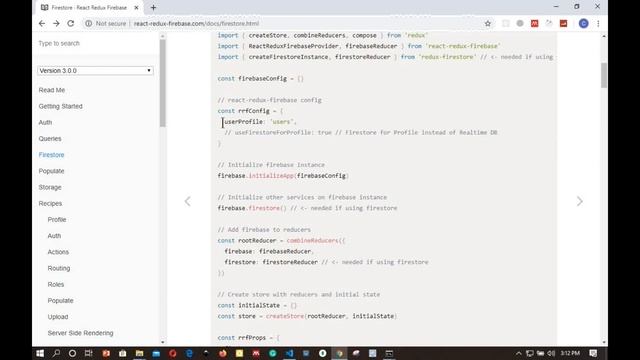Open the terminal app in taskbar
The width and height of the screenshot is (640, 360).
[x=389, y=353]
